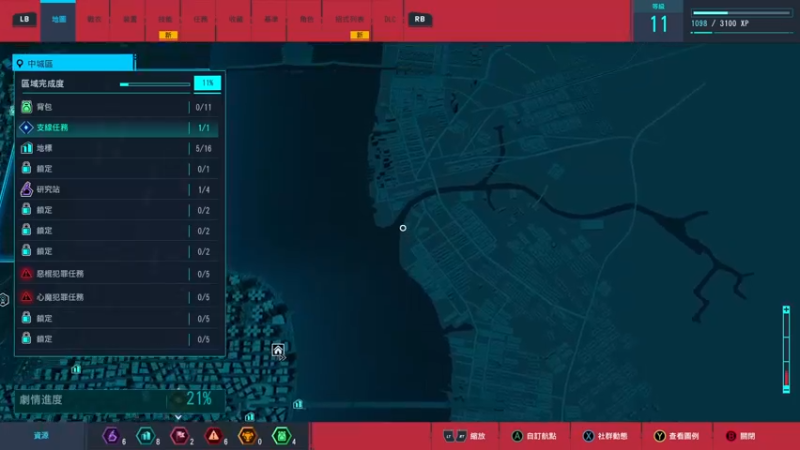Click the map zoom level slider
Screen dimensions: 800x450
point(786,350)
